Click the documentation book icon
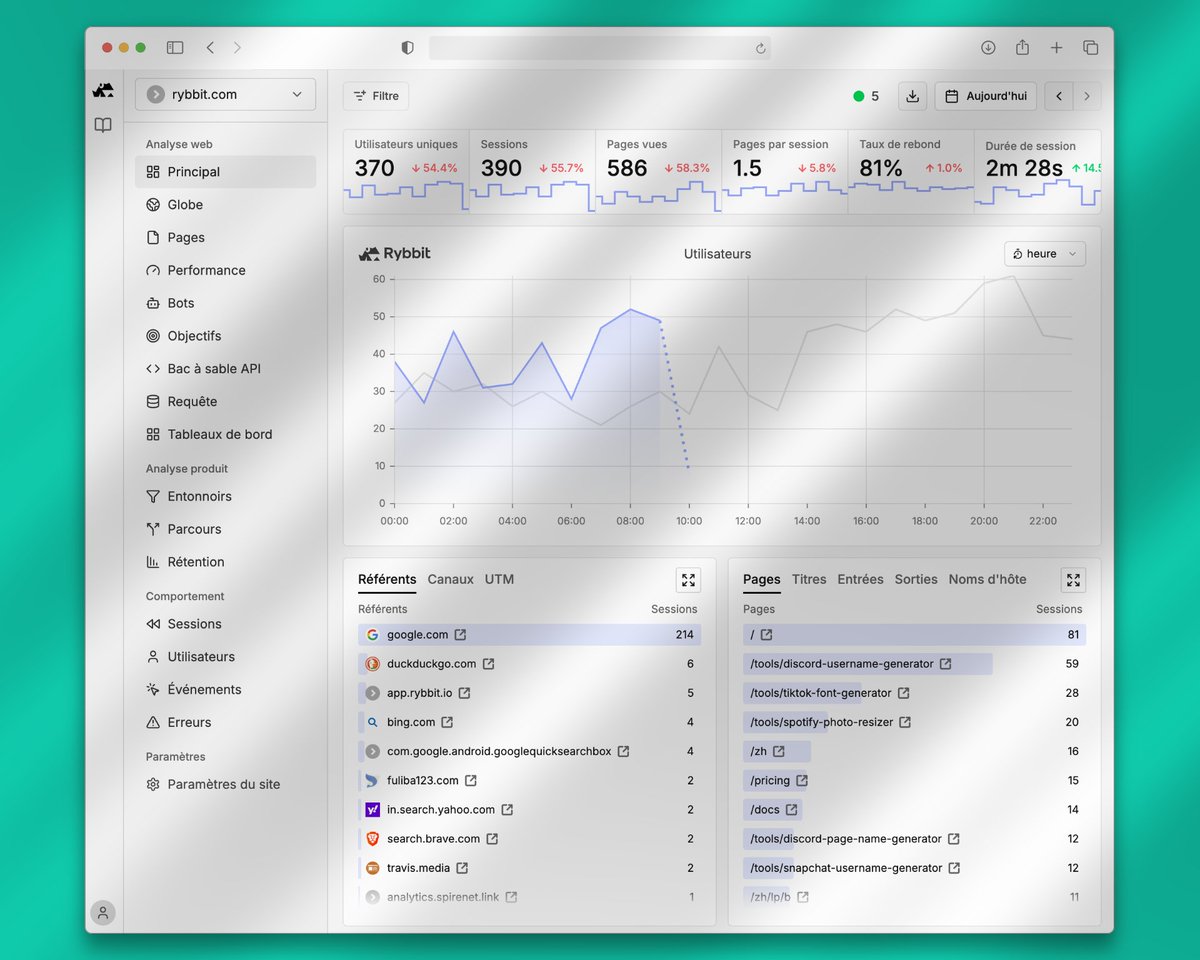Viewport: 1200px width, 960px height. point(103,125)
